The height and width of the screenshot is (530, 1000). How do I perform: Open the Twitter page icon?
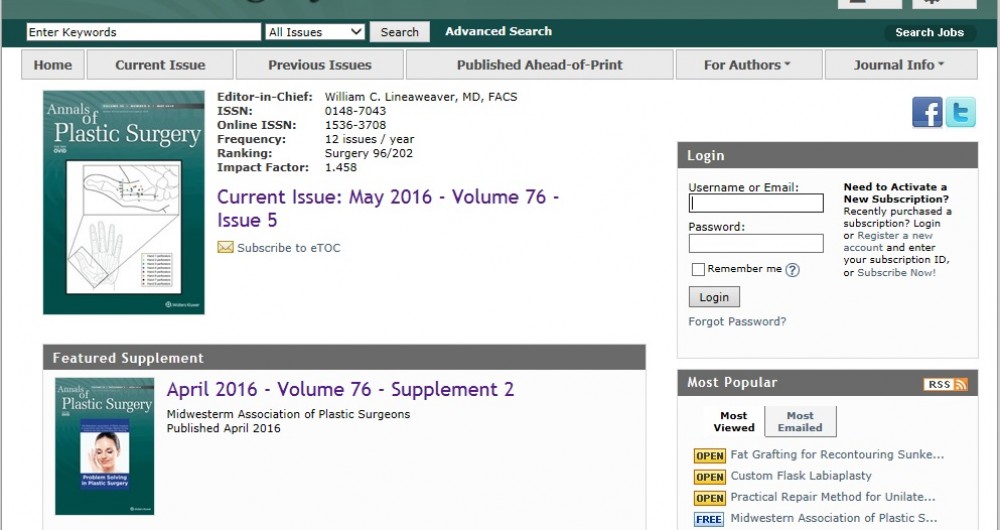click(960, 112)
